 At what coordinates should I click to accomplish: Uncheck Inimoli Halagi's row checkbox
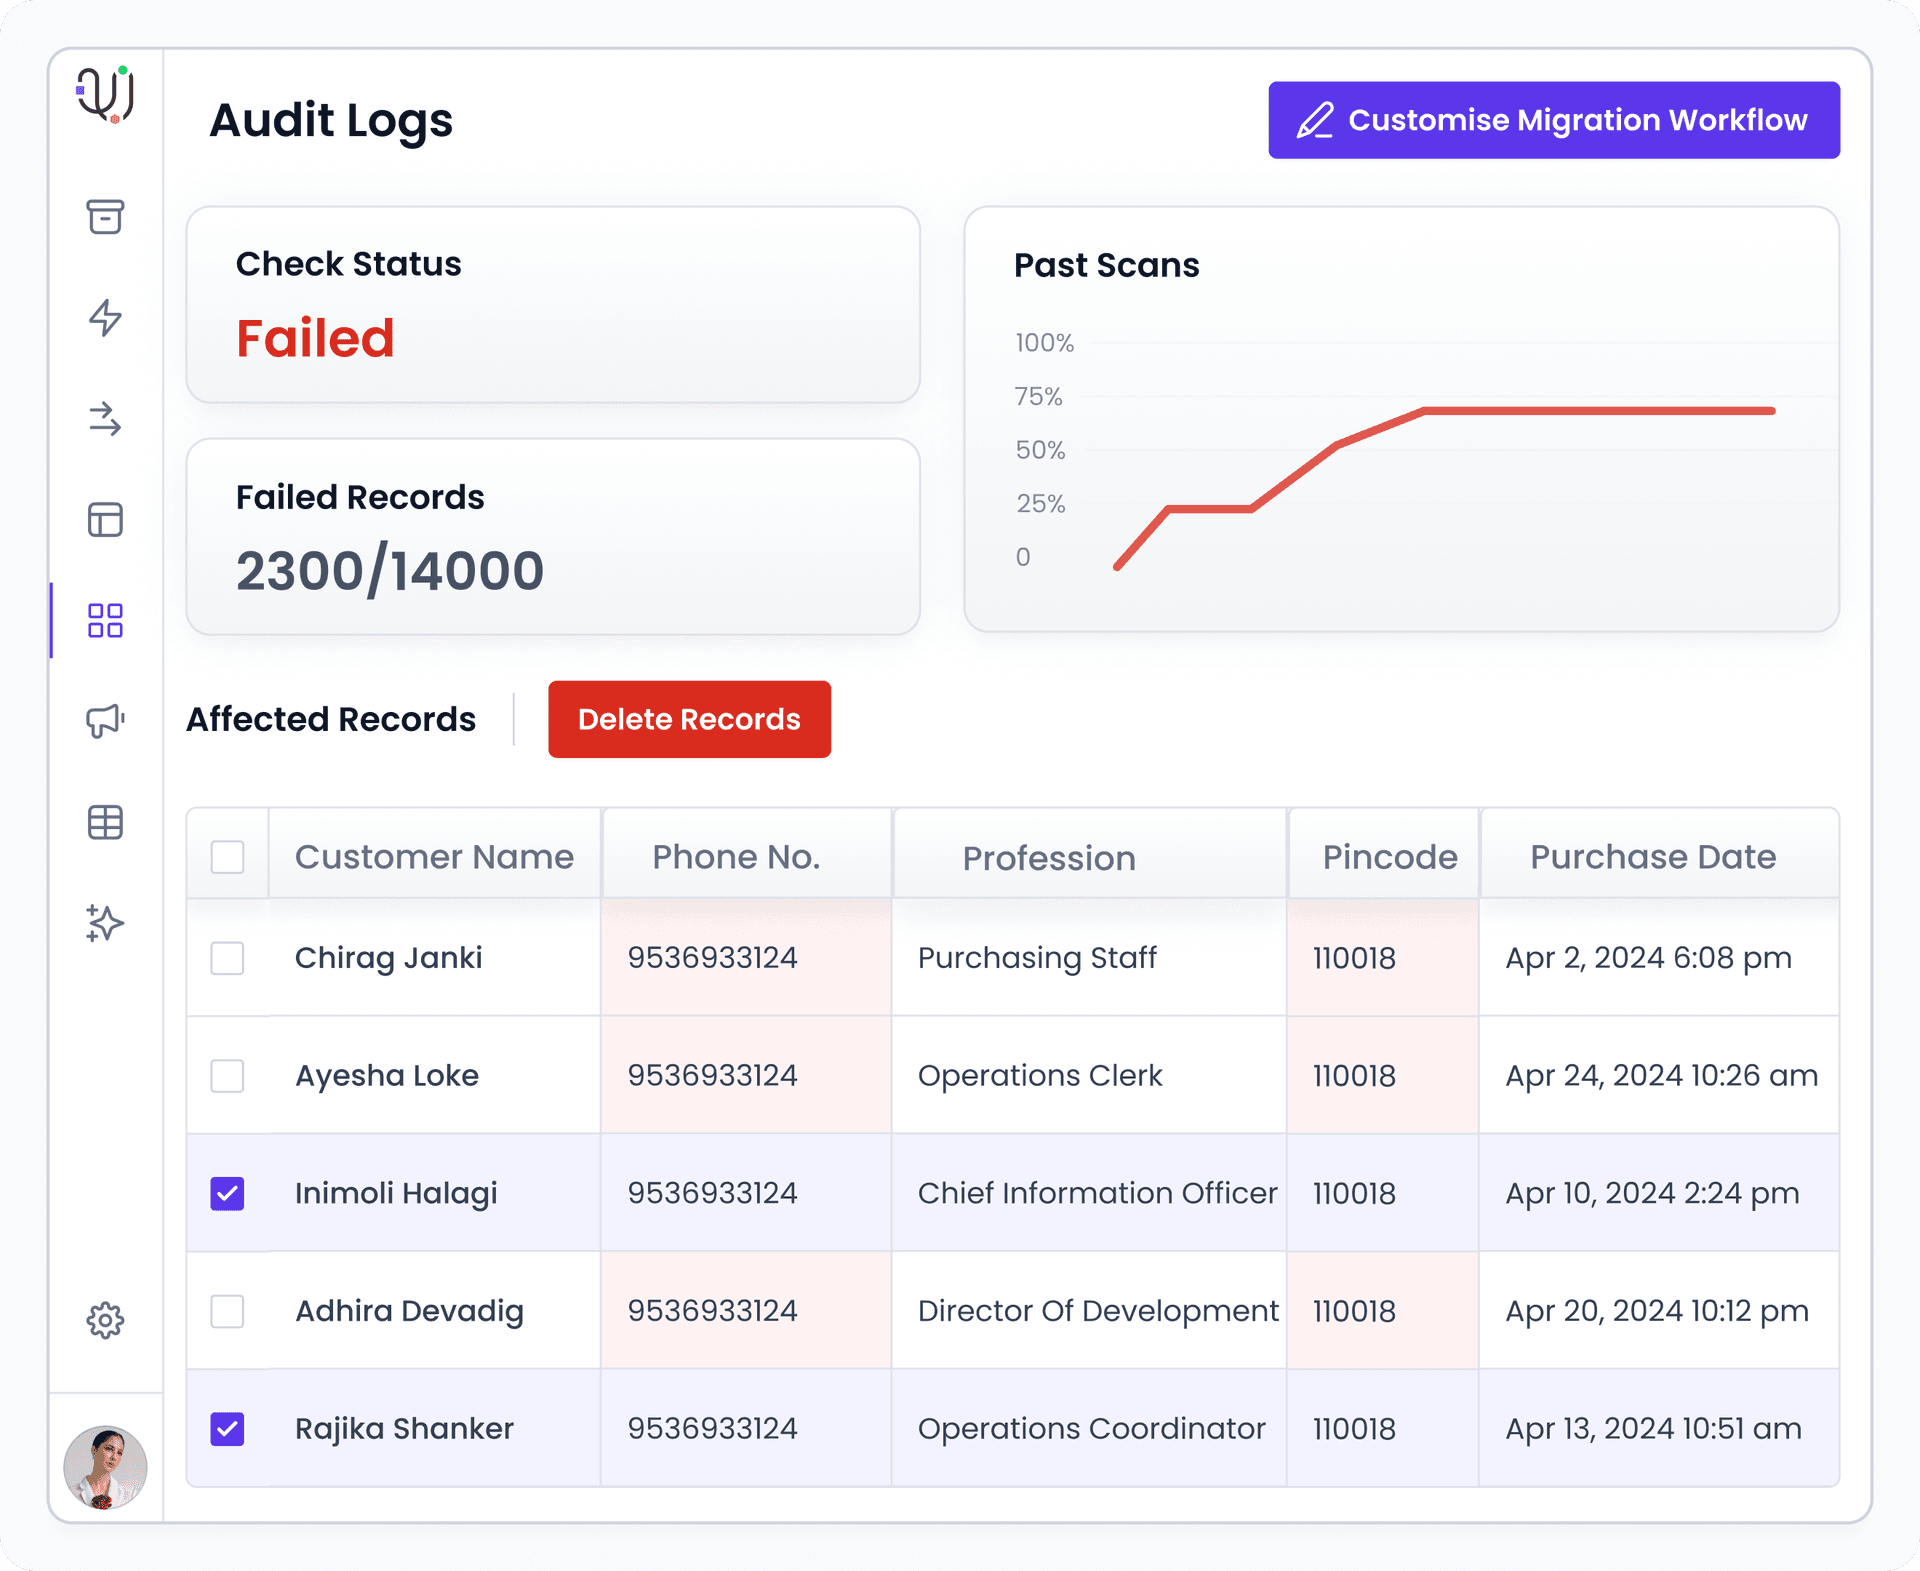(228, 1192)
